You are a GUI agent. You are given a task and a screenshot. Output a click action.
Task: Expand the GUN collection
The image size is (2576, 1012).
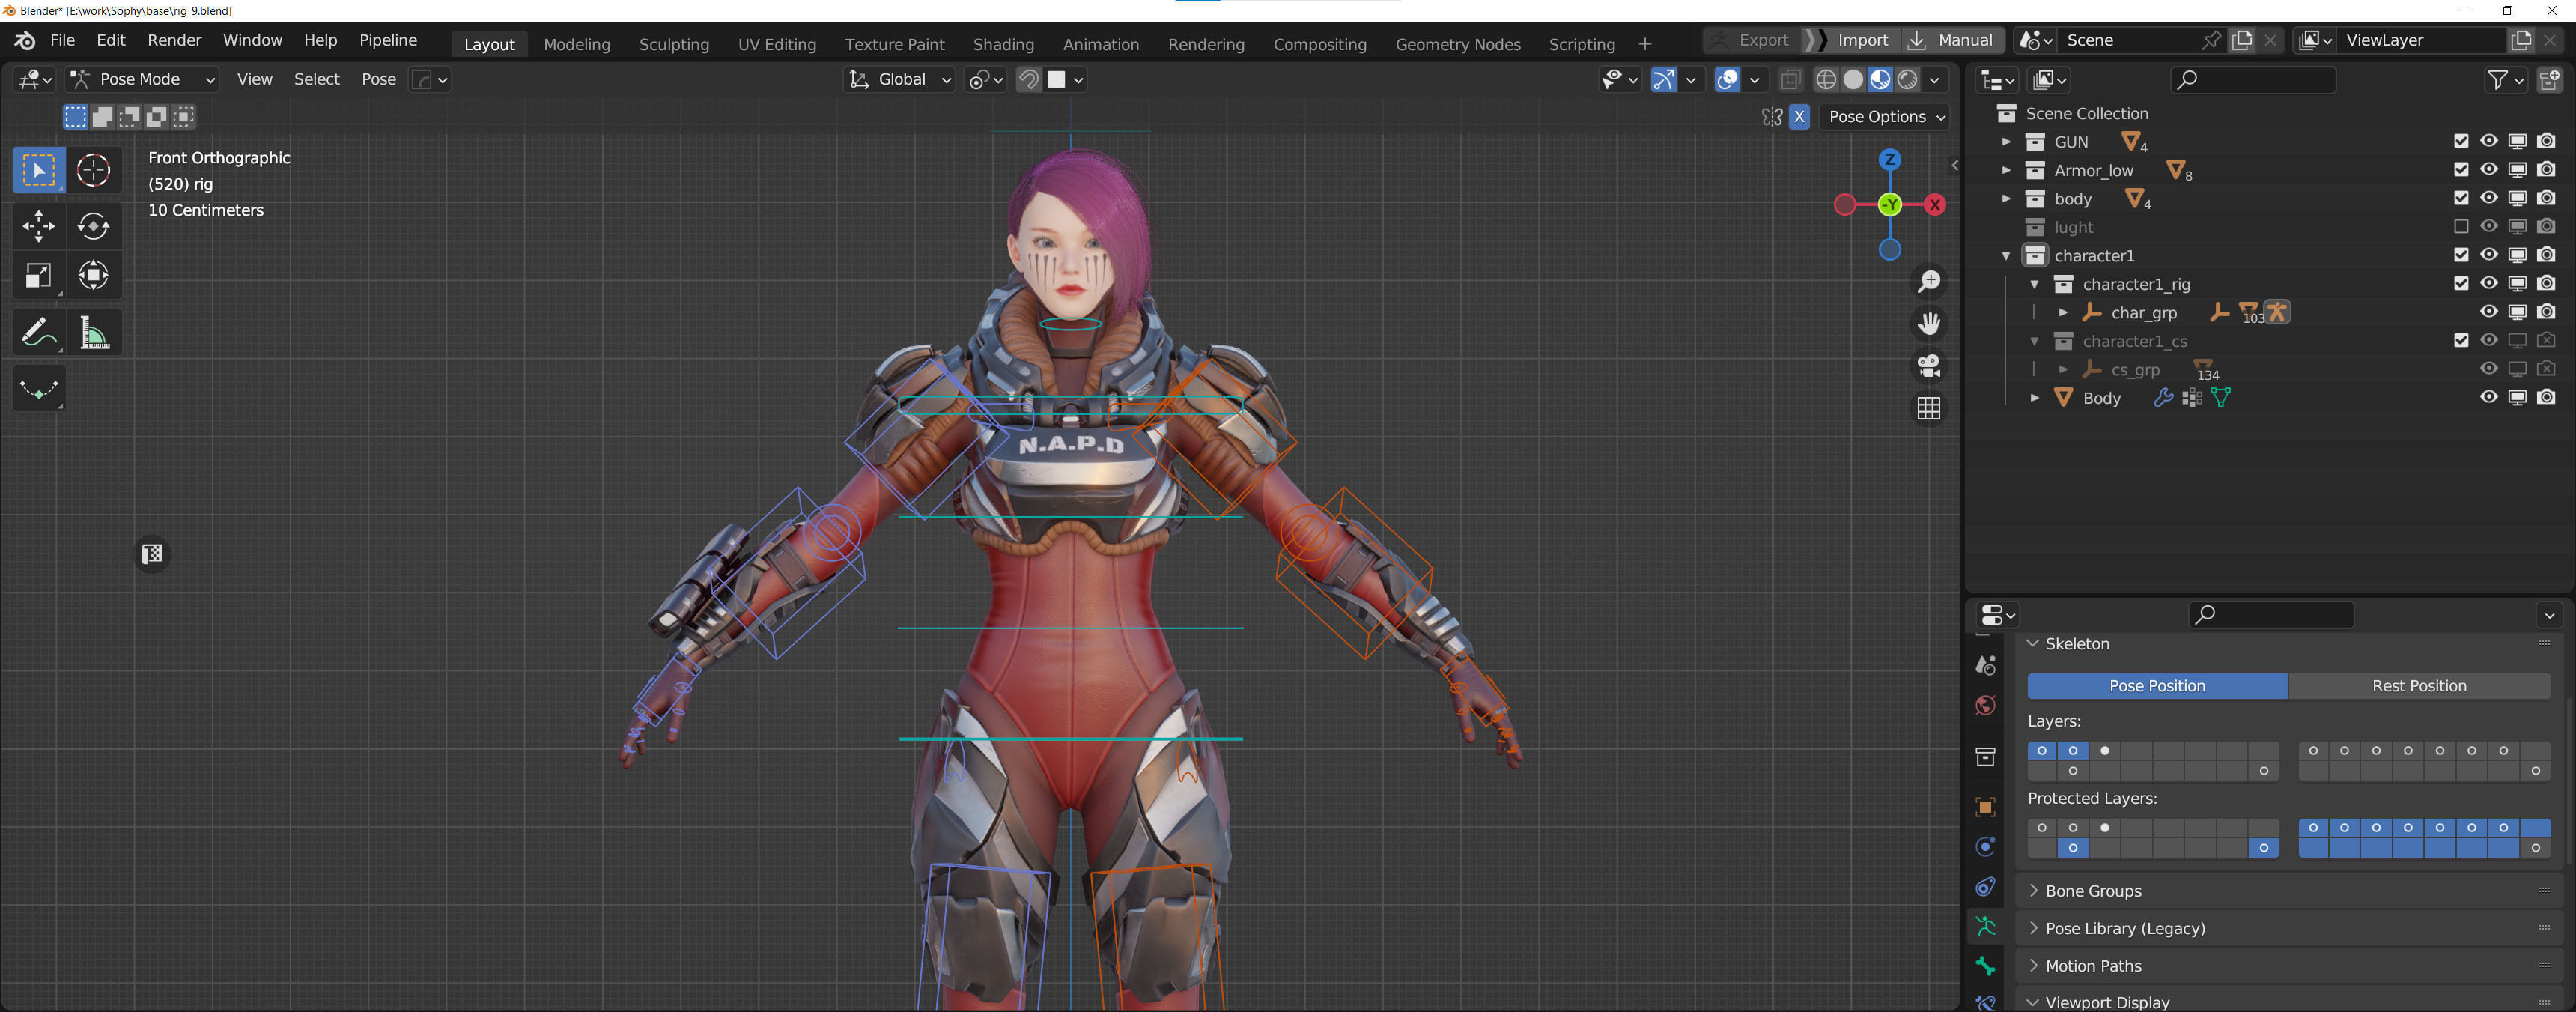2006,142
